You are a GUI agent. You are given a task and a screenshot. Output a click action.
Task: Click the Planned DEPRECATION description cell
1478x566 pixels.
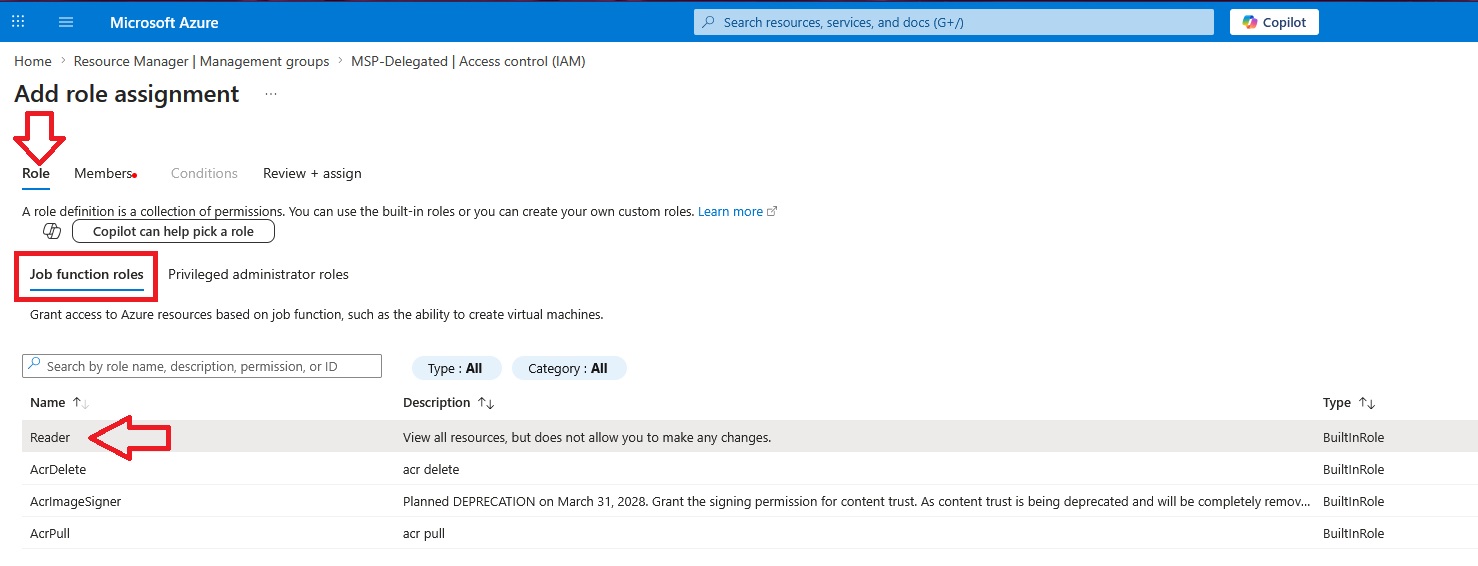[856, 501]
